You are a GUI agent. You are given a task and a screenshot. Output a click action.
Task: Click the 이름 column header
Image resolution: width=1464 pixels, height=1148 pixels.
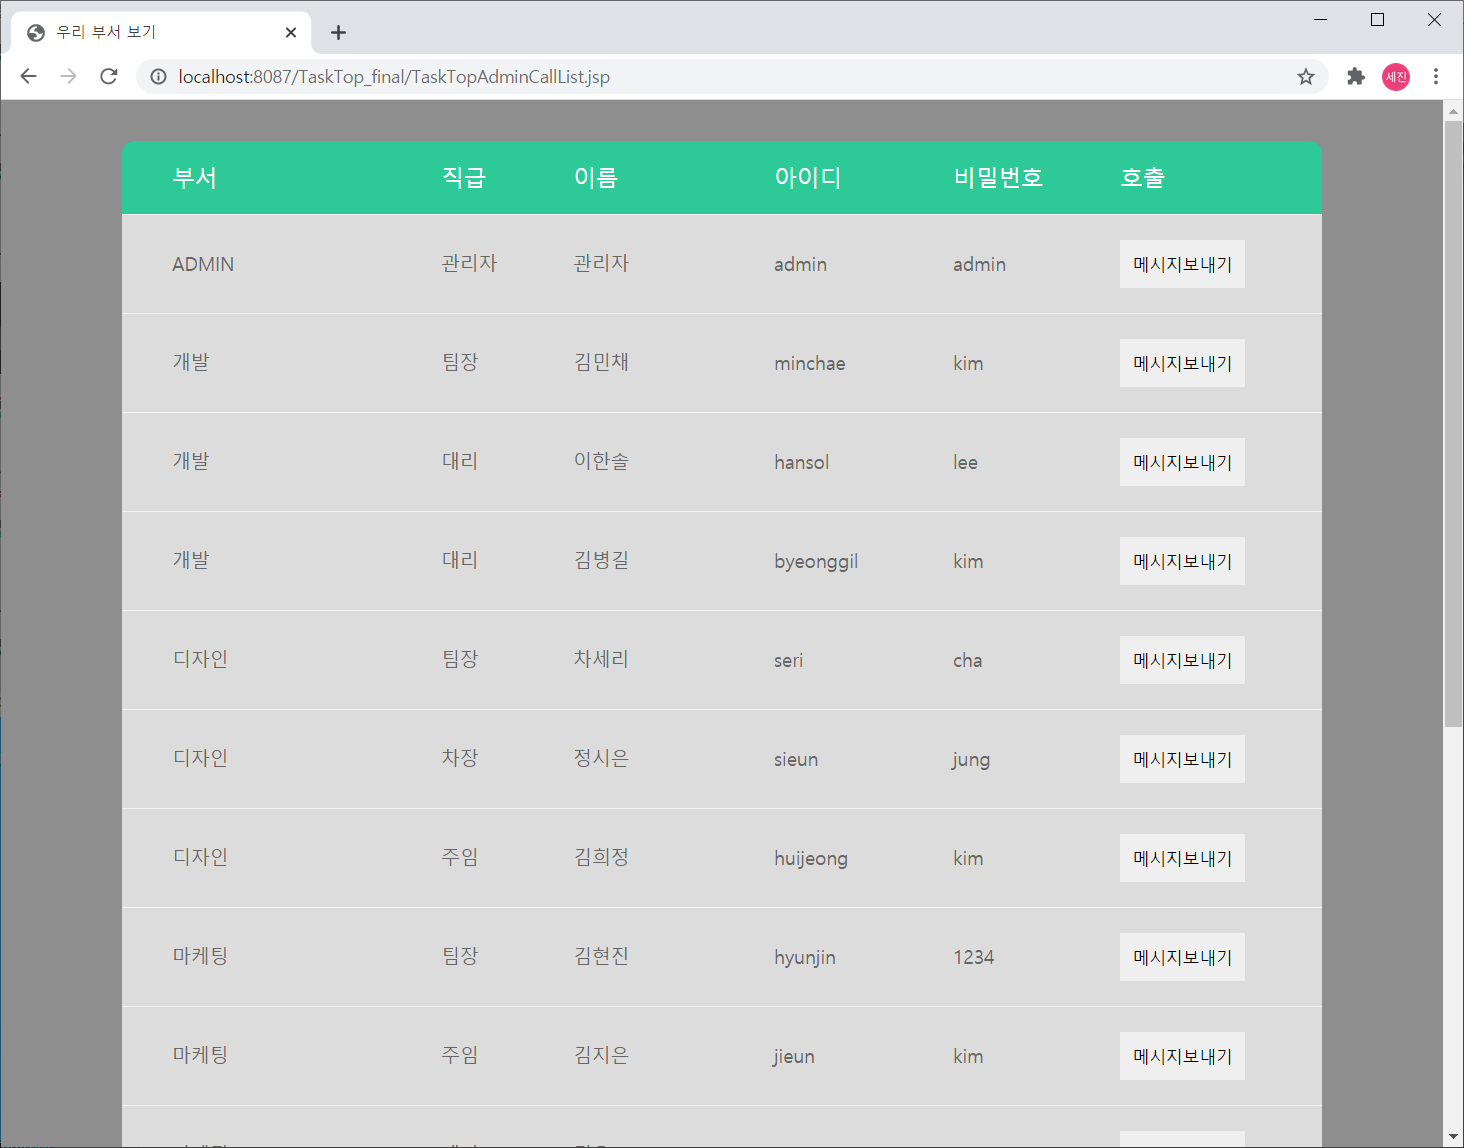tap(596, 178)
